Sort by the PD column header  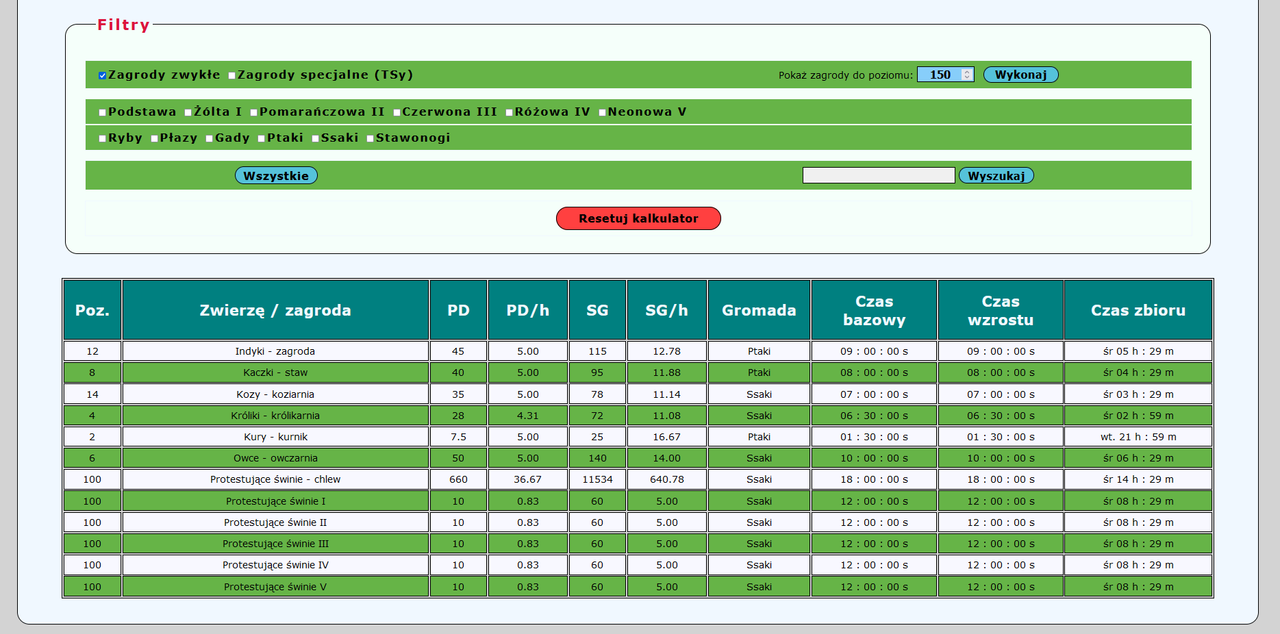point(458,310)
